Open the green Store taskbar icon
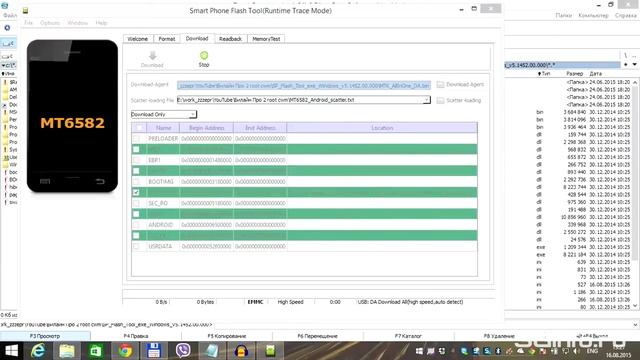640x360 pixels. click(x=96, y=351)
